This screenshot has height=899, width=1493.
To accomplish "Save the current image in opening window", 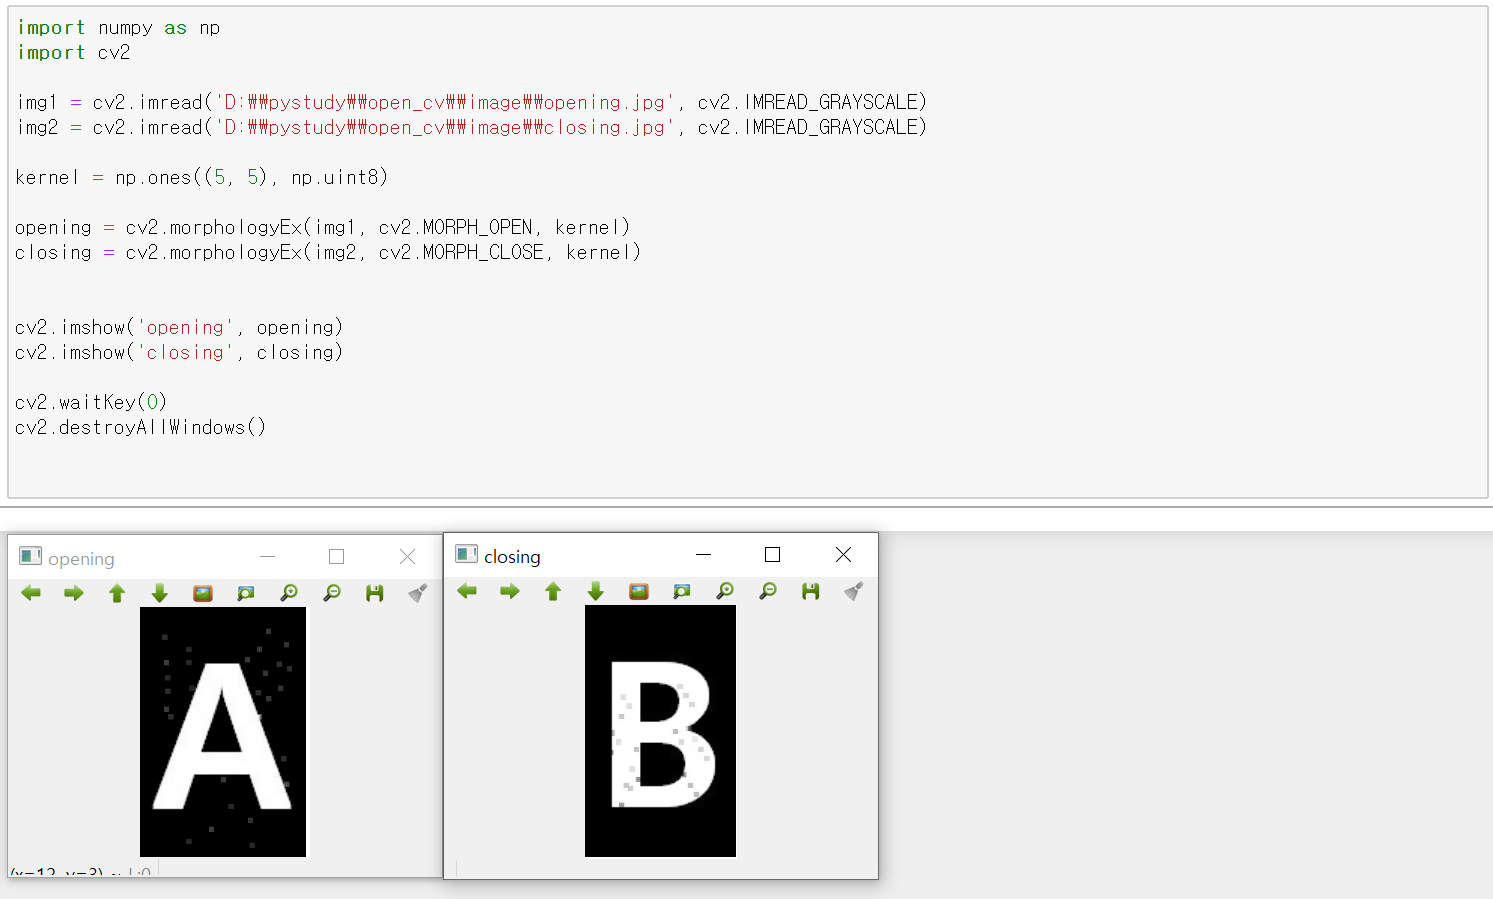I will 375,593.
